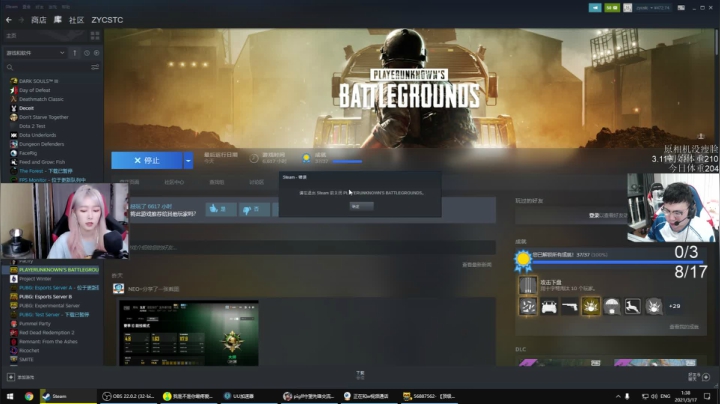
Task: Open friends and chat icon bottom right
Action: pos(706,377)
